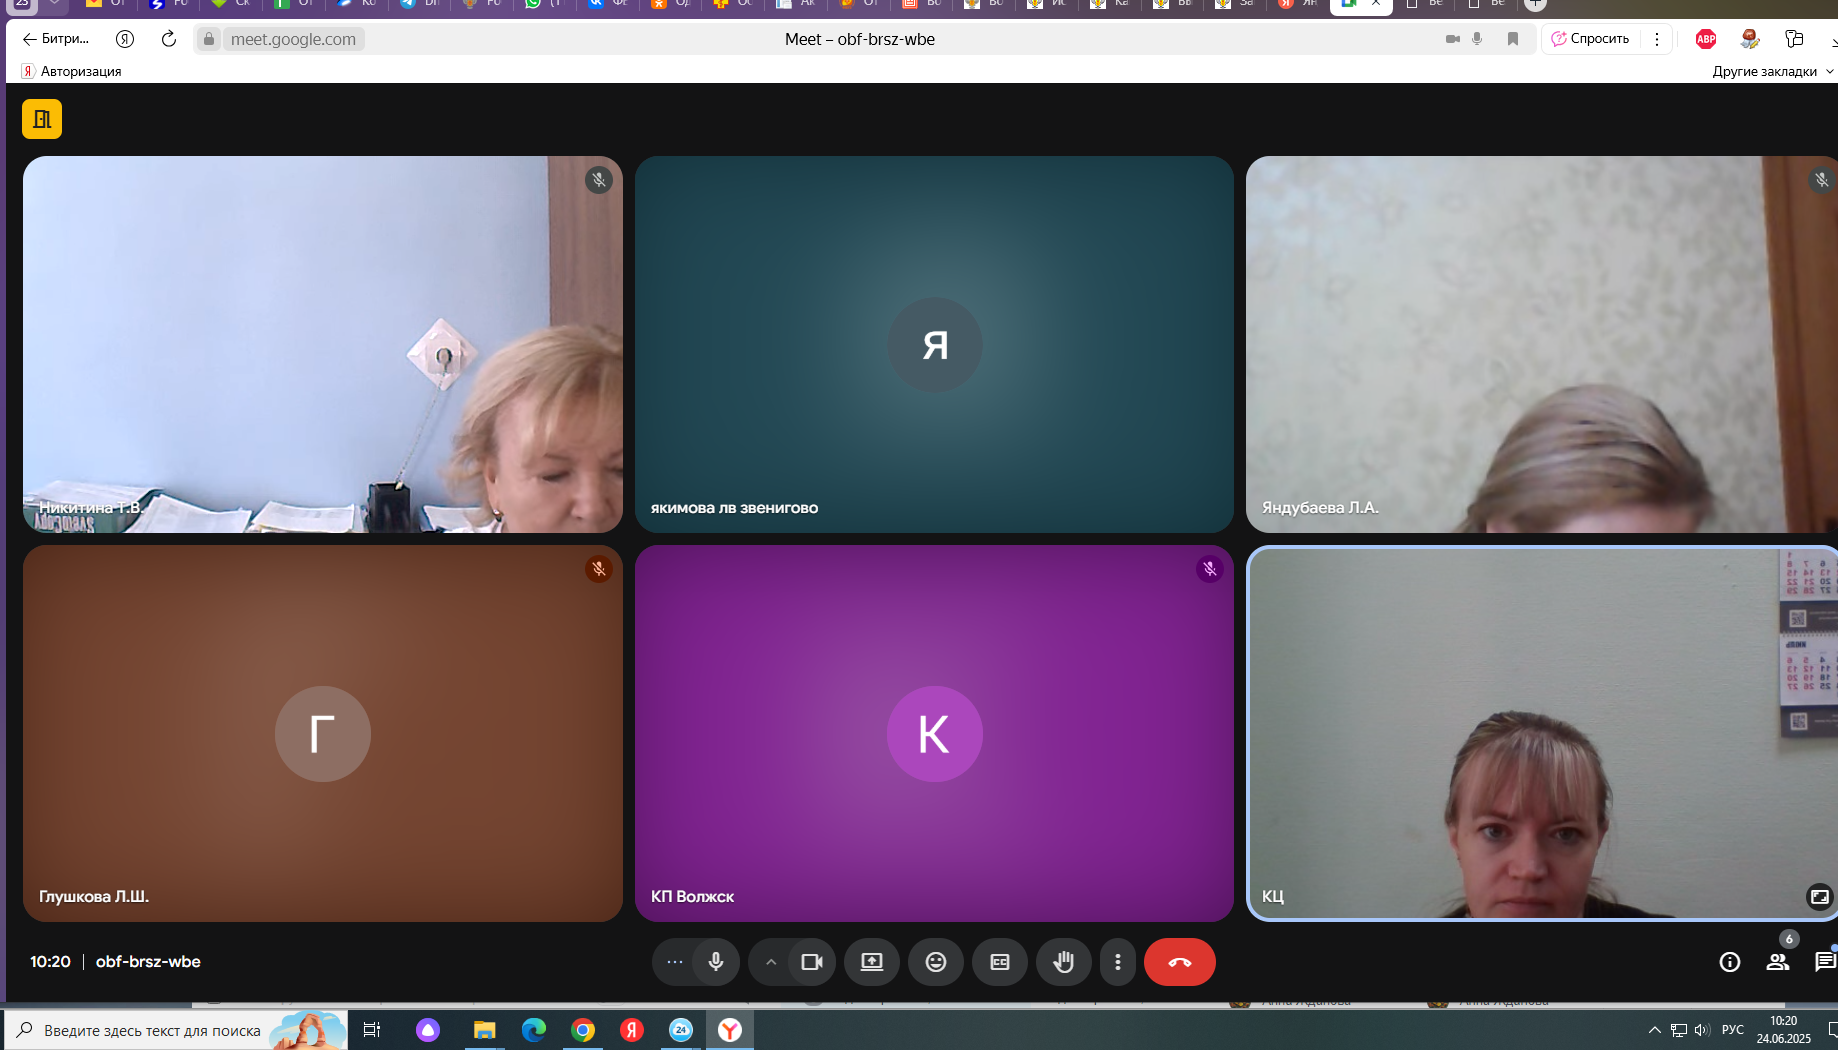Show meeting details info icon

tap(1729, 962)
